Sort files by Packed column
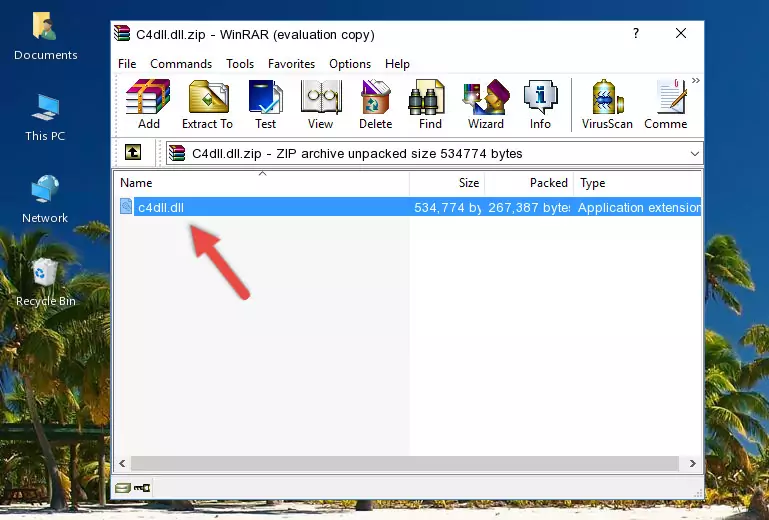The width and height of the screenshot is (769, 520). 529,183
